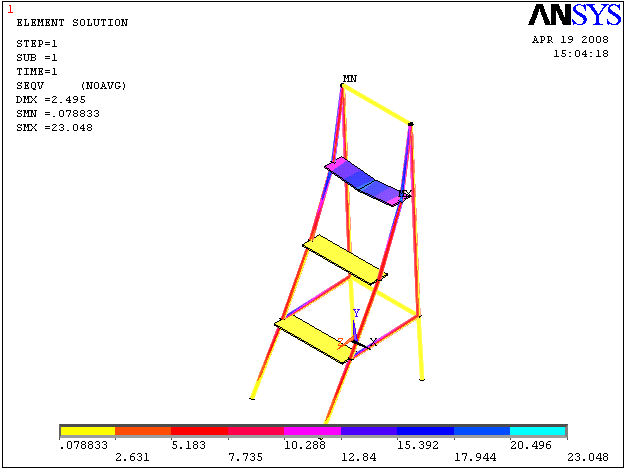Click the '(NOAVG)' label
626x473 pixels.
pos(103,85)
